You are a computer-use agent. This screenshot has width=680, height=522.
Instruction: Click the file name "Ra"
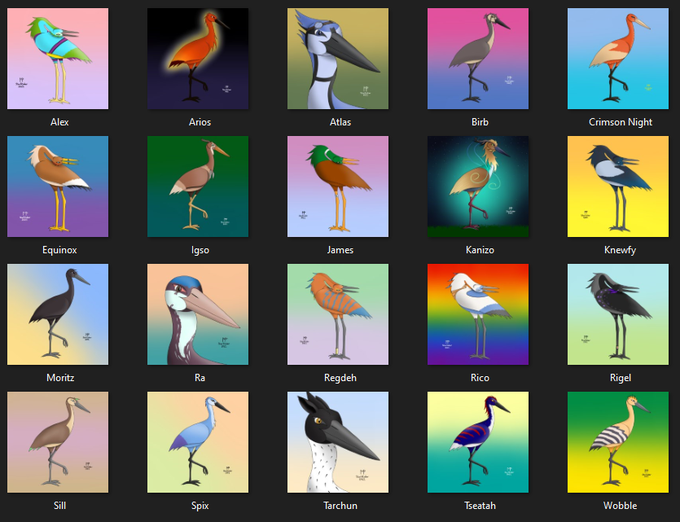tap(200, 378)
